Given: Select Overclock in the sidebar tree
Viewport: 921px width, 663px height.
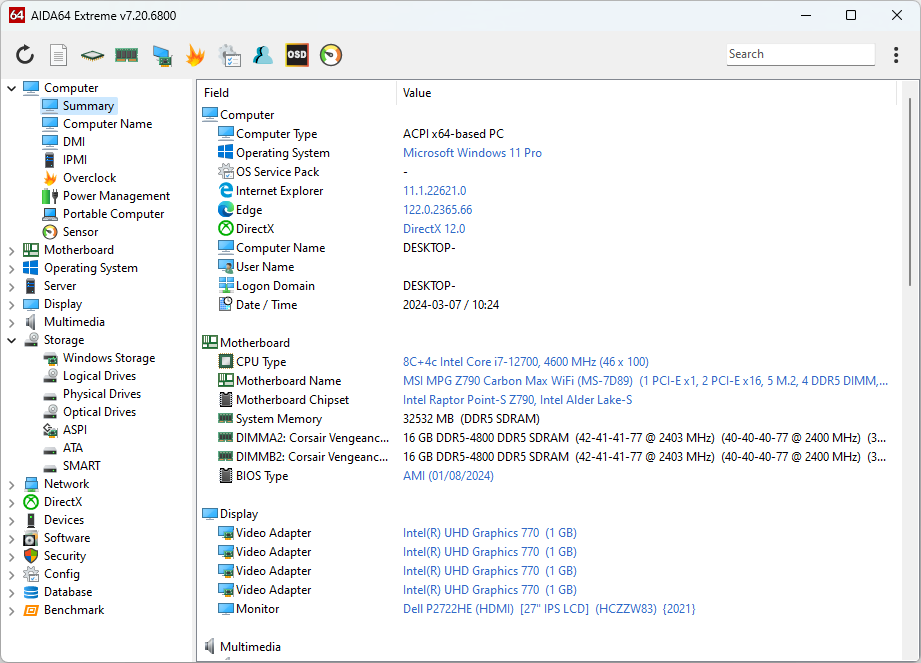Looking at the screenshot, I should click(89, 178).
